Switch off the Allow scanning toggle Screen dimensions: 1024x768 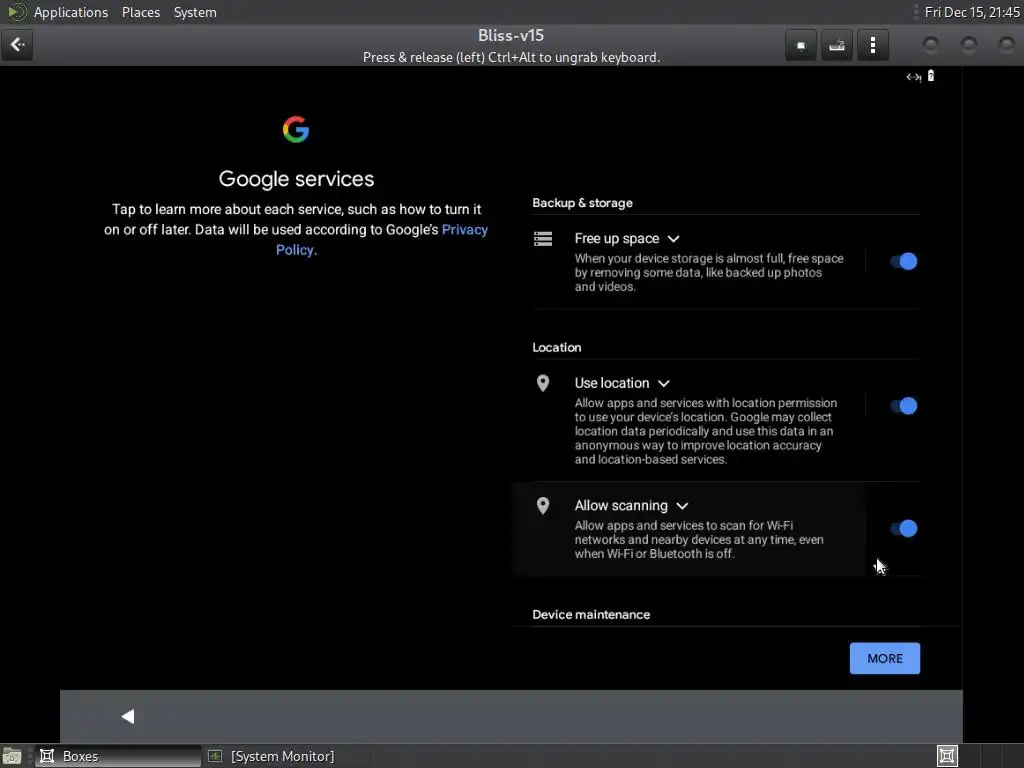click(x=904, y=528)
